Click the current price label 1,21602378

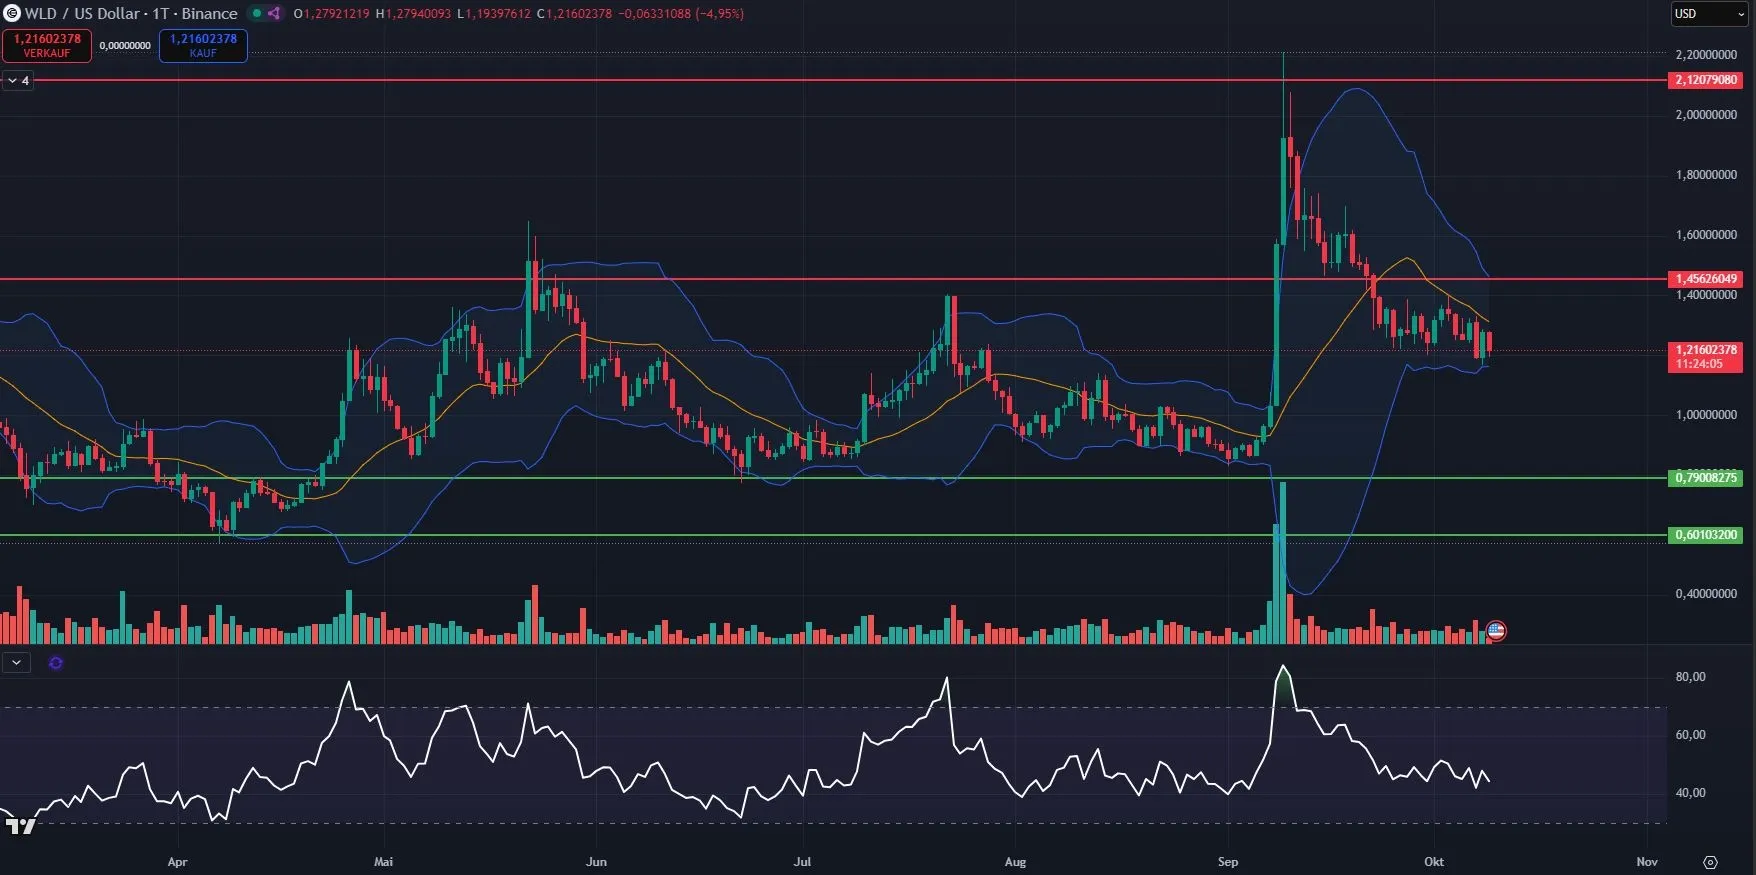(x=1706, y=350)
